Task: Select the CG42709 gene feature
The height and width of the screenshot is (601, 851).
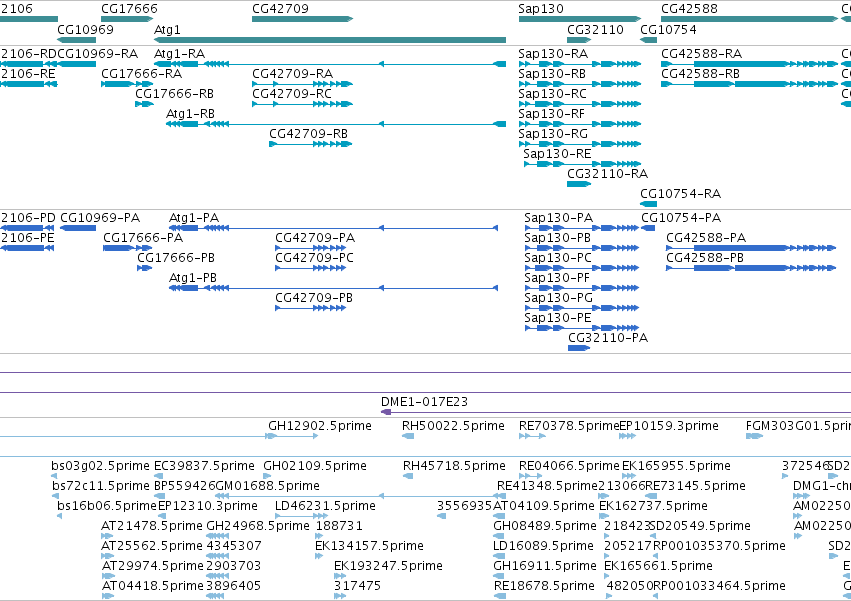Action: click(302, 19)
